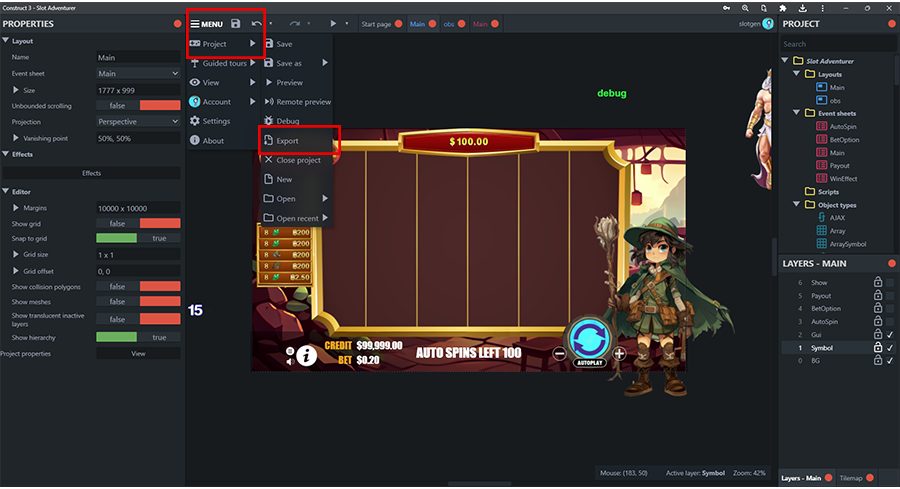Screen dimensions: 900x489
Task: Toggle Unbounded scrolling false switch
Action: click(x=138, y=106)
